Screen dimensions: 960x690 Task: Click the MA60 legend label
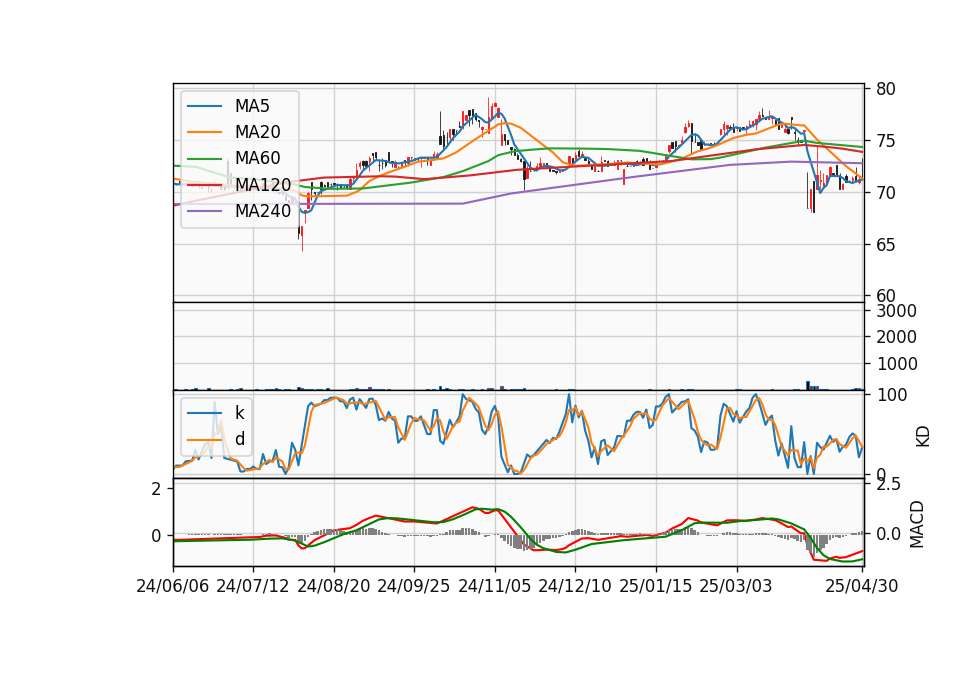pos(258,158)
